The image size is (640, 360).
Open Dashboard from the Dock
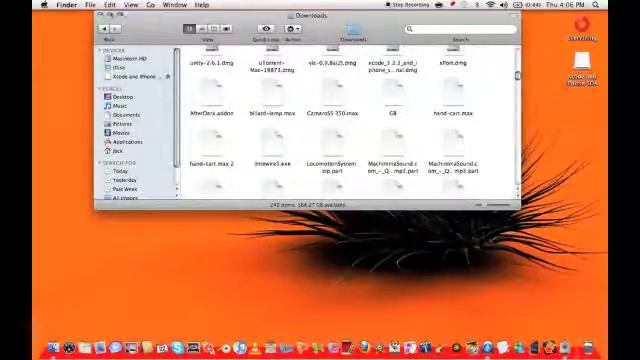coord(69,348)
